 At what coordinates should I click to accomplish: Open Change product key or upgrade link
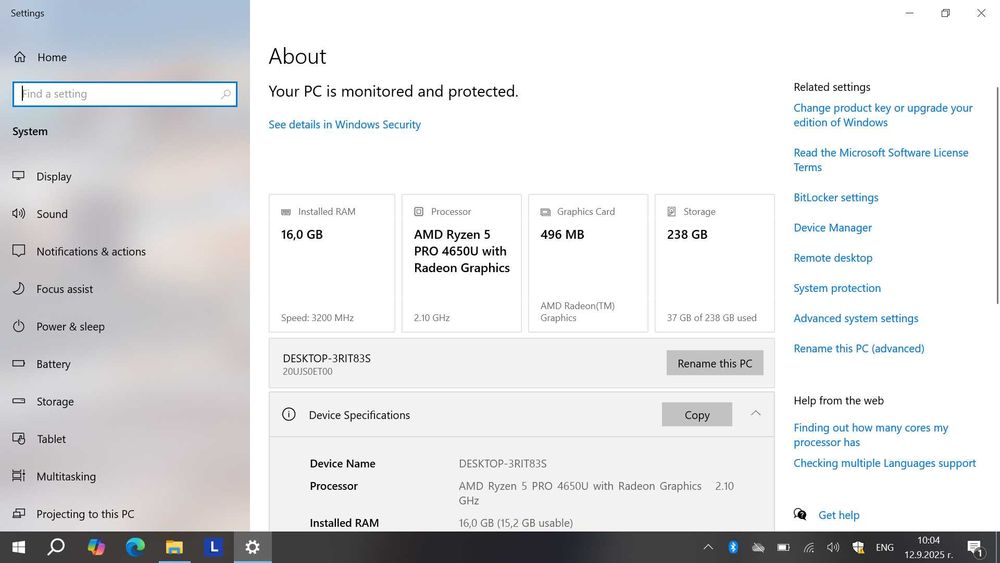tap(883, 115)
